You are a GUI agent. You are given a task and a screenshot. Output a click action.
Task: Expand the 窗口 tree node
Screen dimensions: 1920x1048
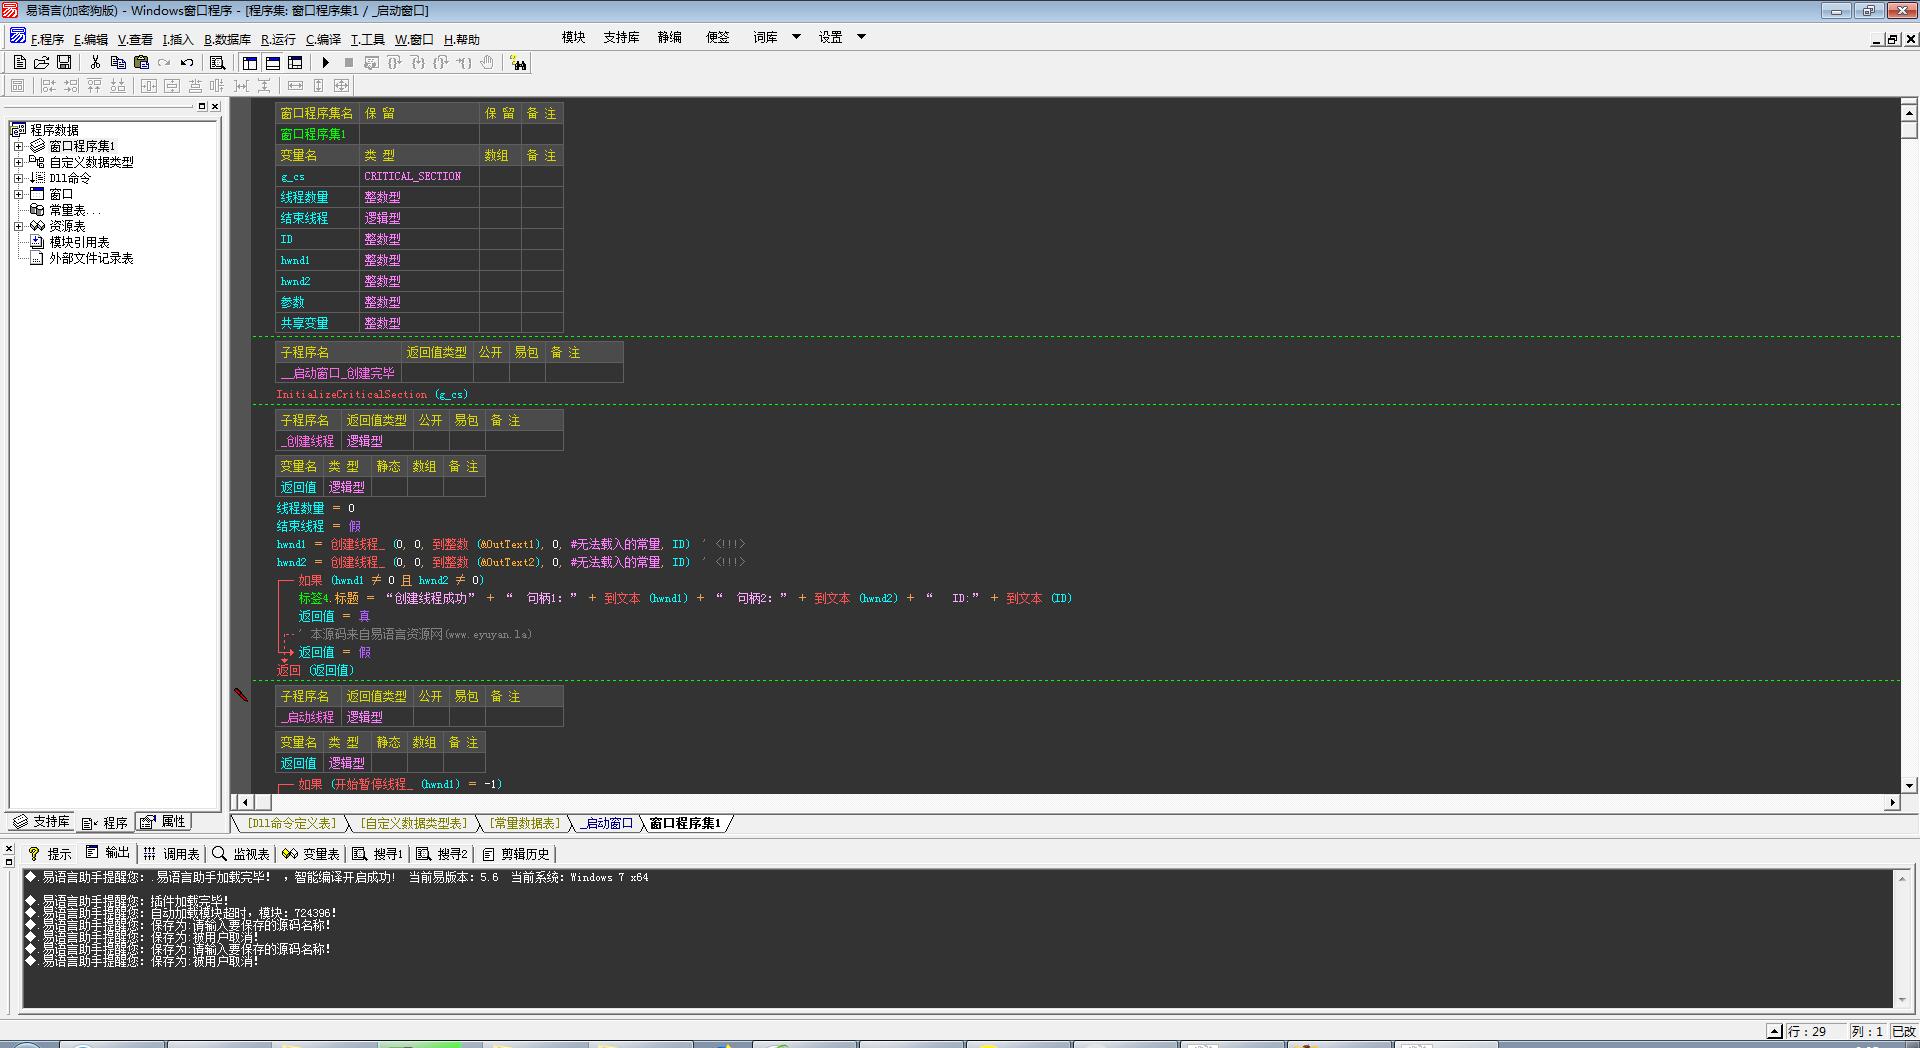18,194
